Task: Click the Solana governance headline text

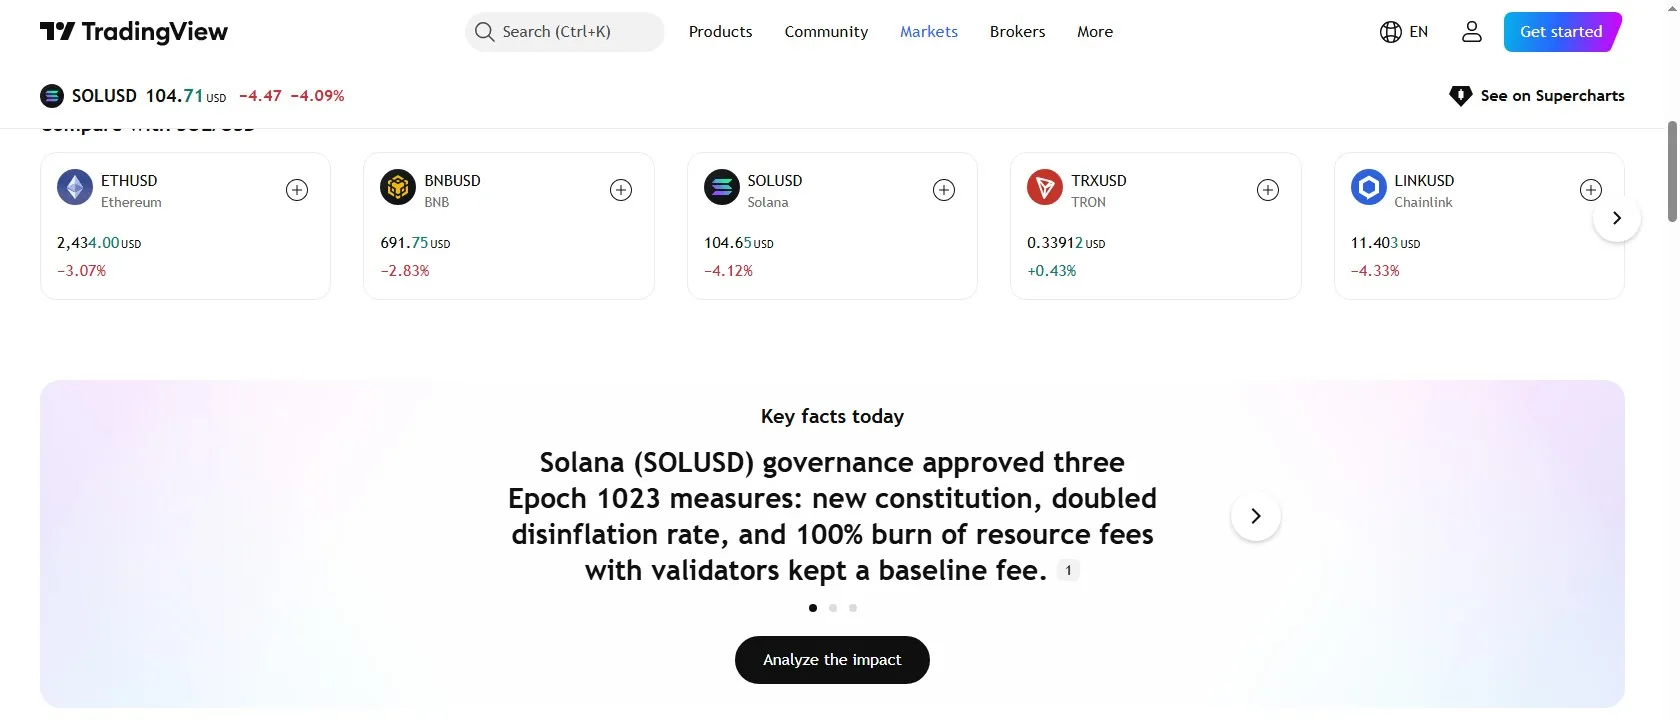Action: [832, 516]
